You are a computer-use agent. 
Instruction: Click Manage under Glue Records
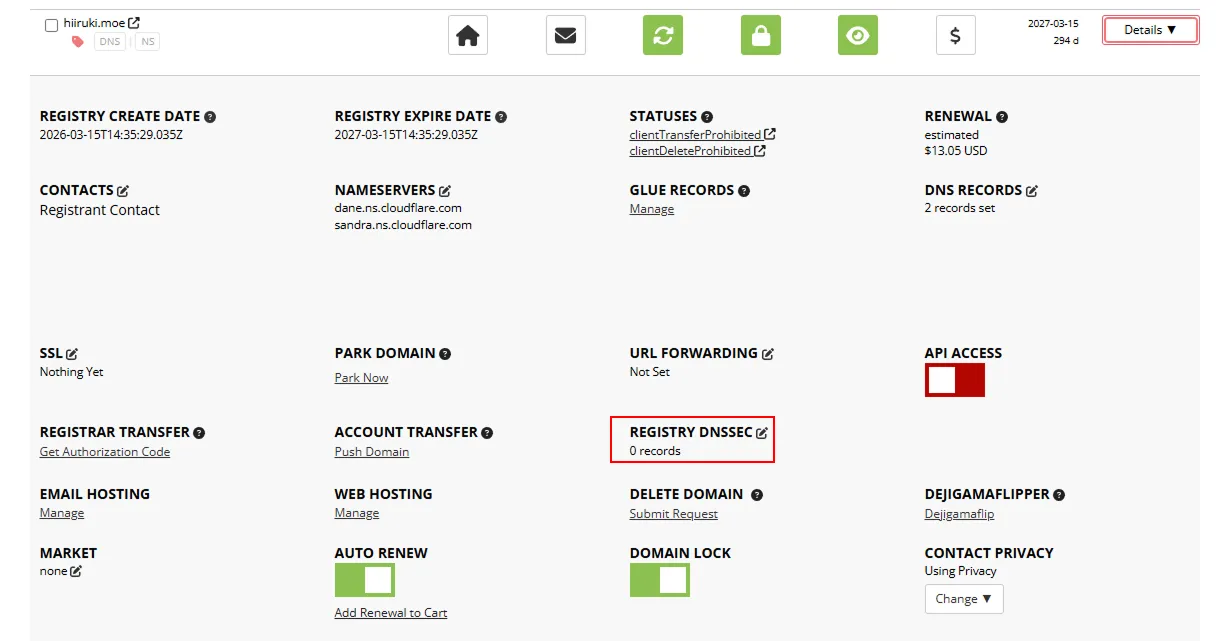[x=652, y=209]
